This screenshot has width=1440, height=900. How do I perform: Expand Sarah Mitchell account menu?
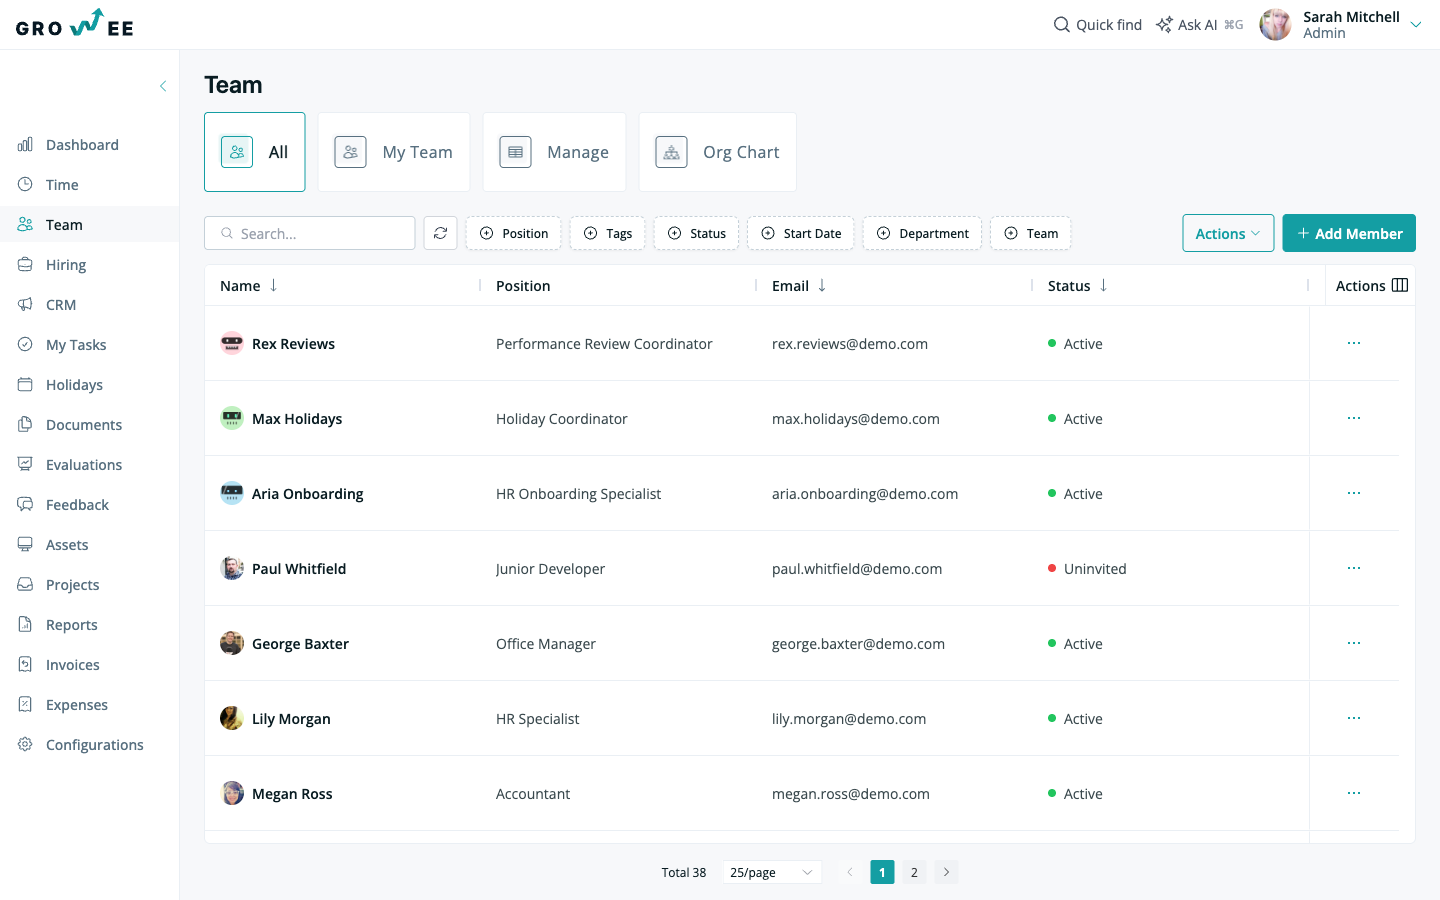click(1416, 25)
